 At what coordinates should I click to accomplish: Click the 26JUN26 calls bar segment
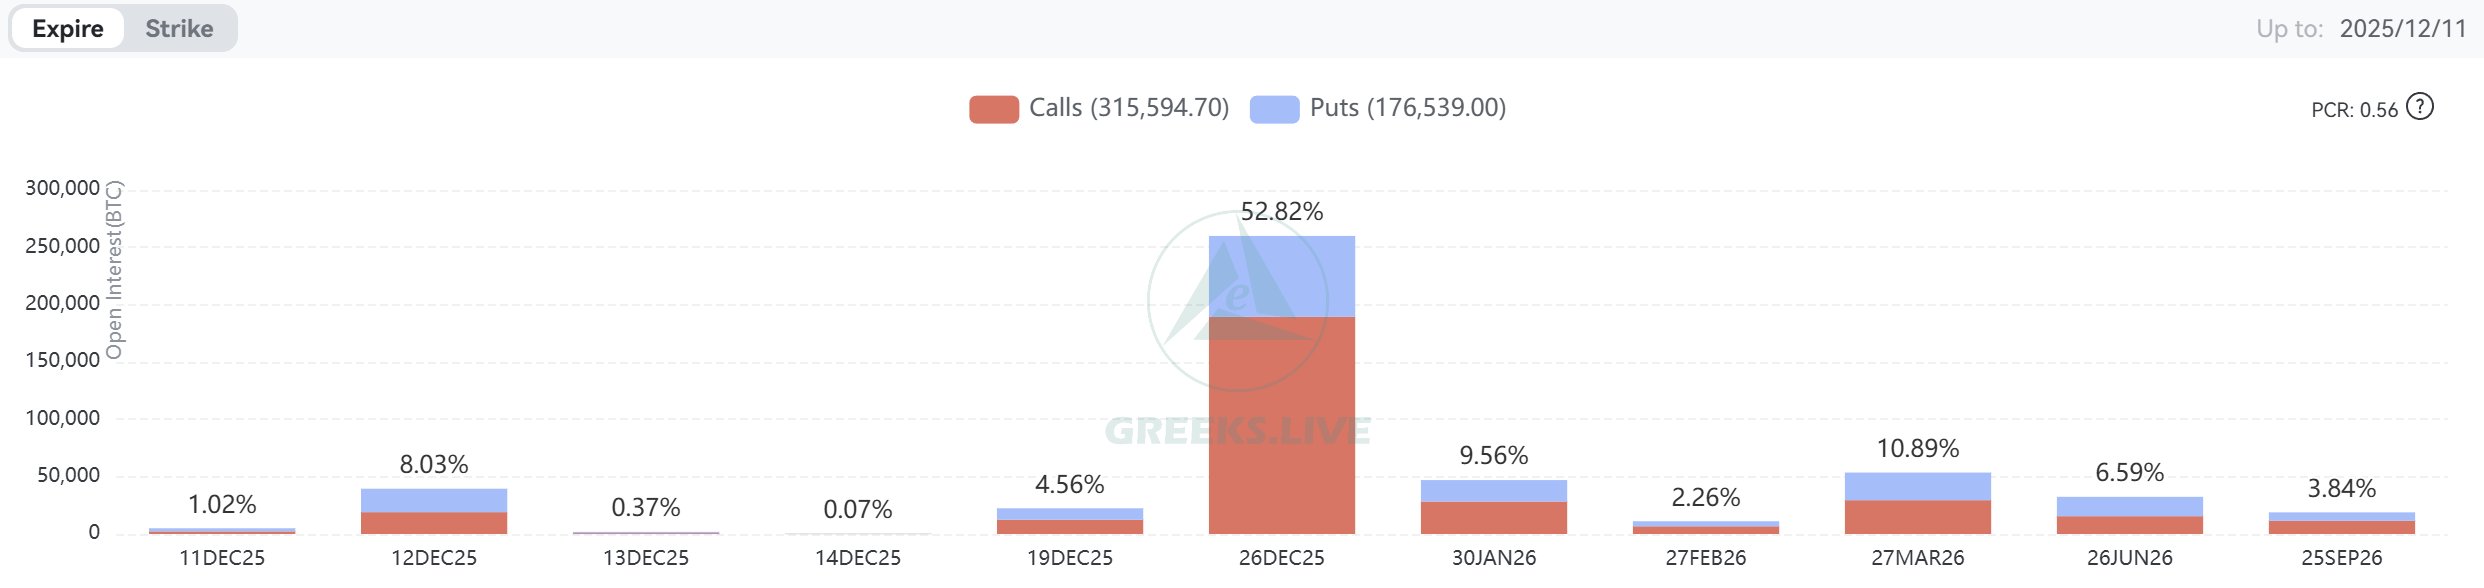pyautogui.click(x=2129, y=524)
